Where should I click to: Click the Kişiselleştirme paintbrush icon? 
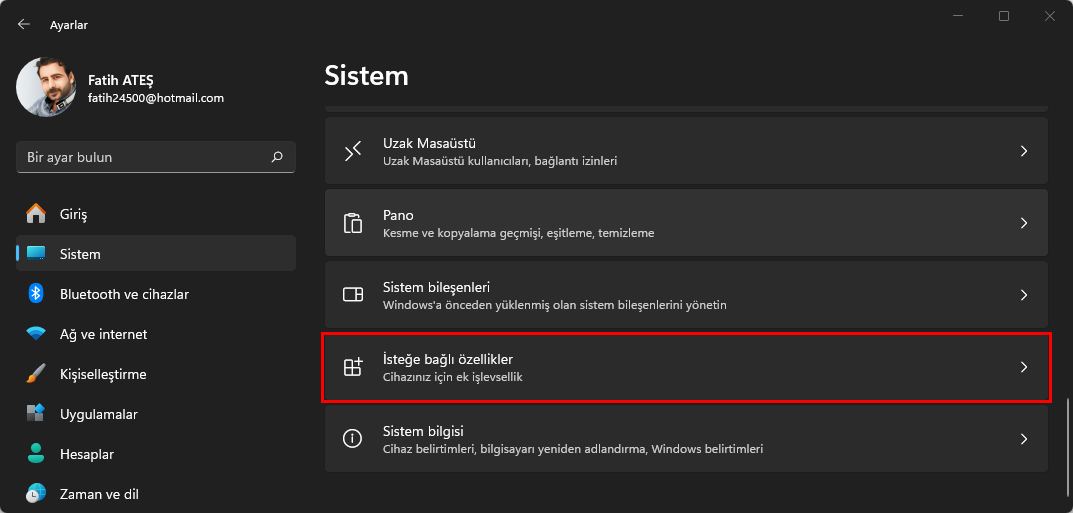coord(36,374)
